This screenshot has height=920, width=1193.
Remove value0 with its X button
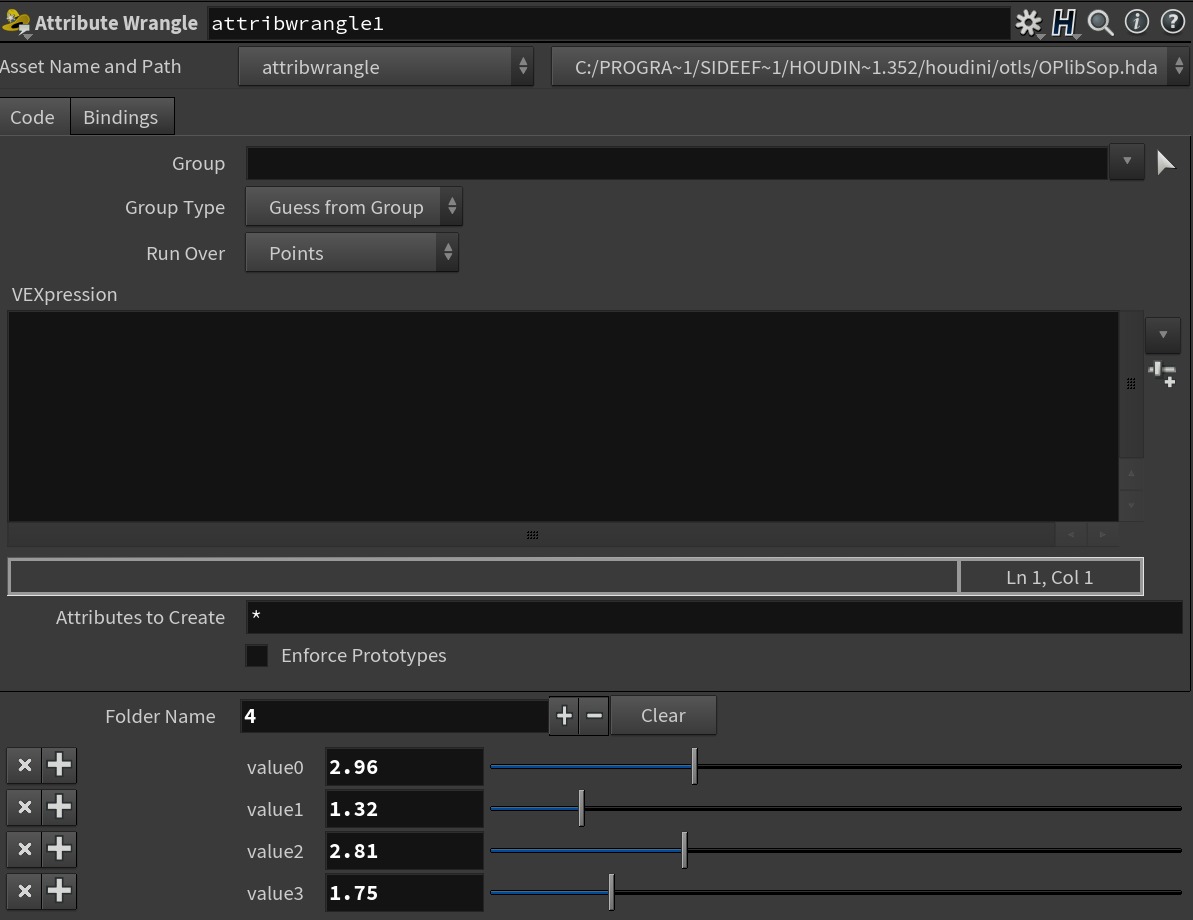pos(25,766)
